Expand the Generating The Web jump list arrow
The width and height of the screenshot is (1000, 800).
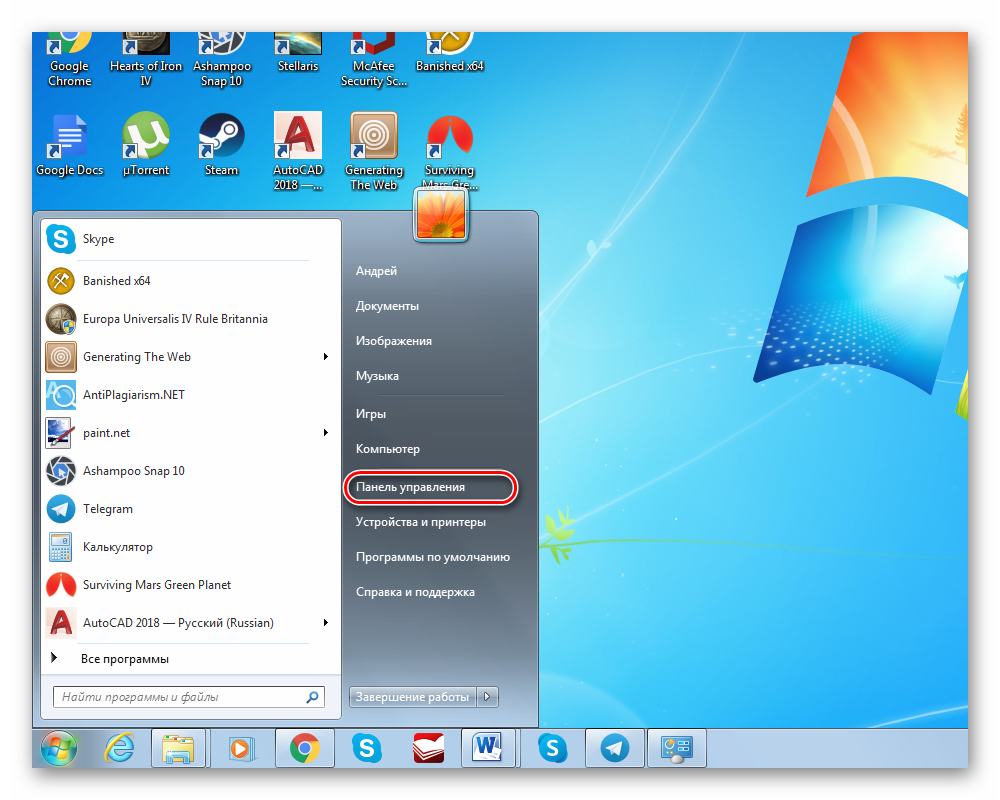pos(326,357)
